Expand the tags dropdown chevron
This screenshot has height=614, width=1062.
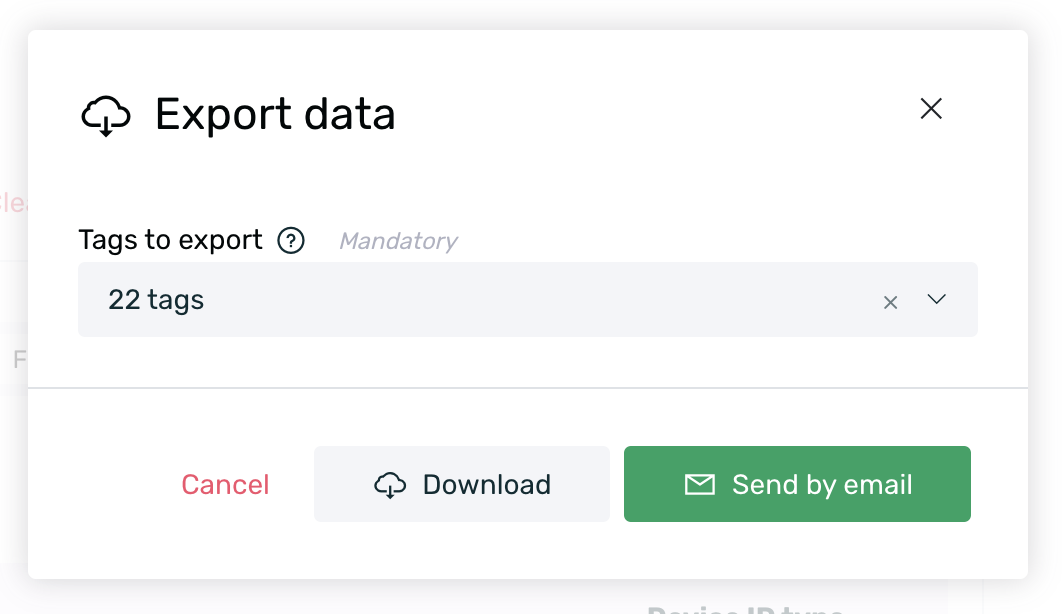(936, 299)
